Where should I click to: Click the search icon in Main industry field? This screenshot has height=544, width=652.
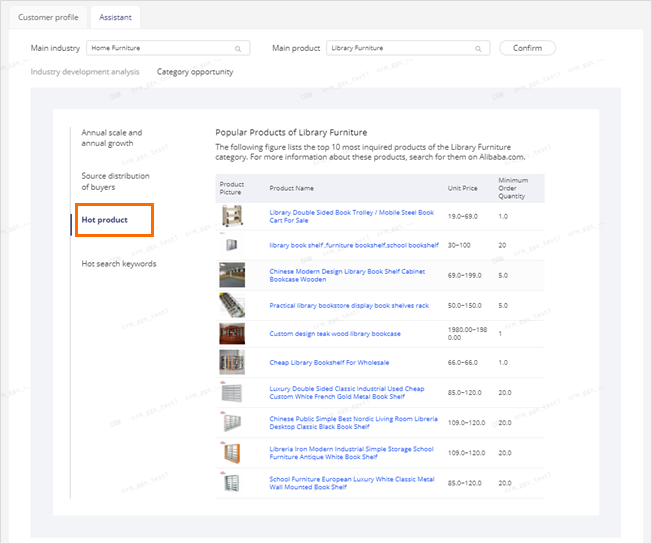pos(238,49)
